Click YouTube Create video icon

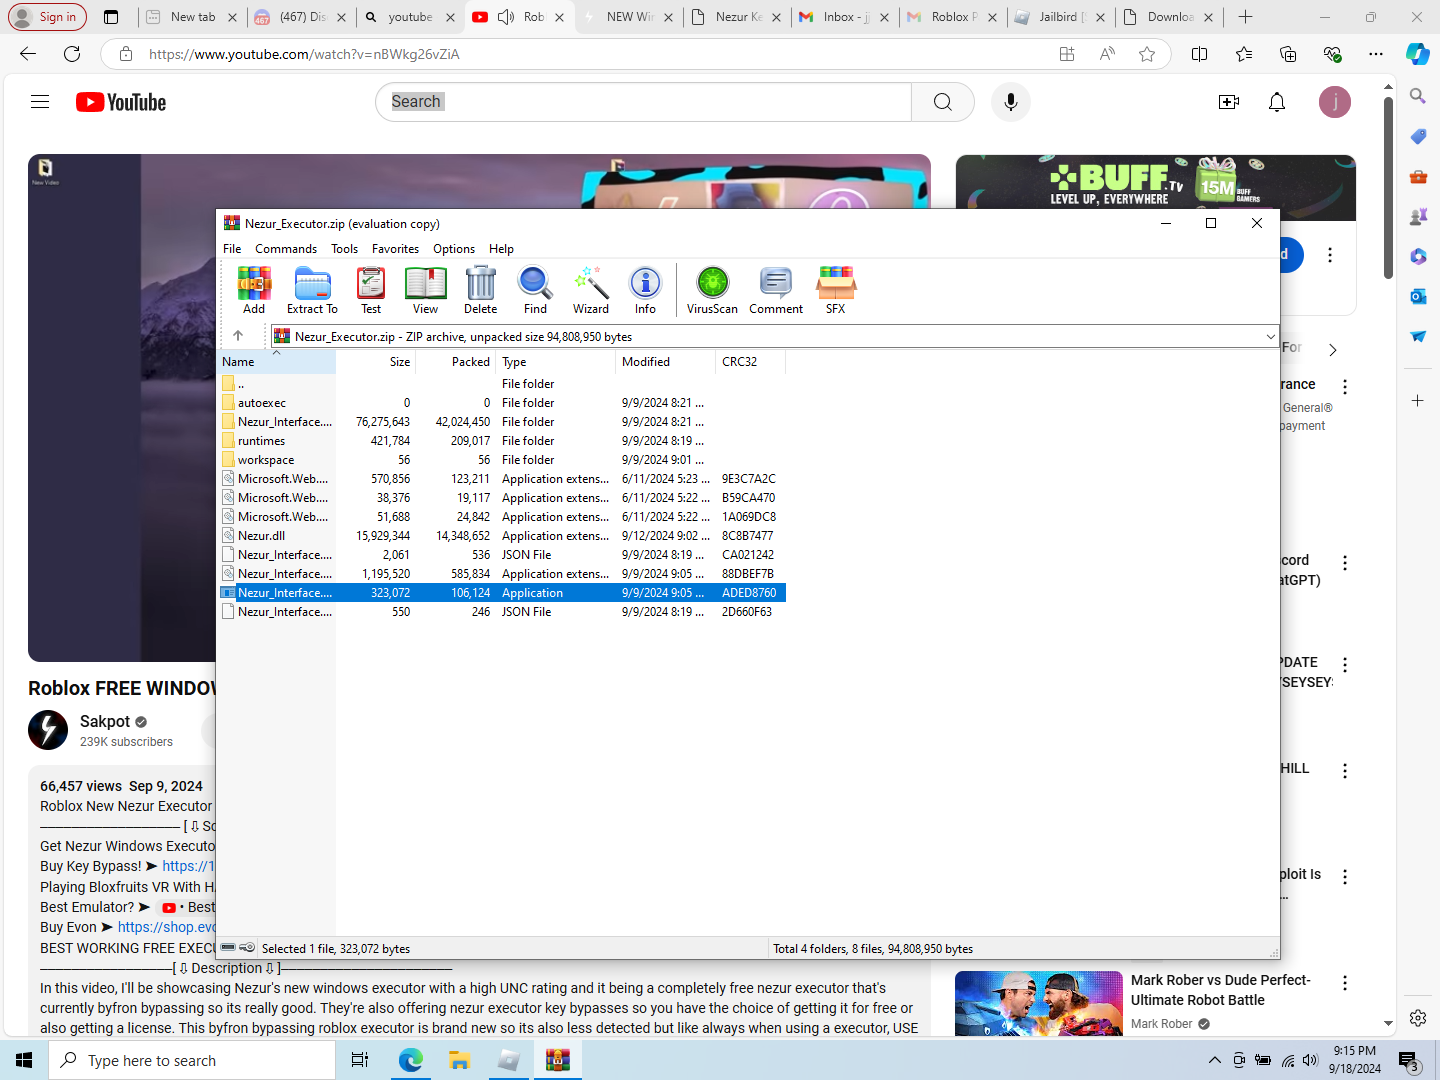1229,102
